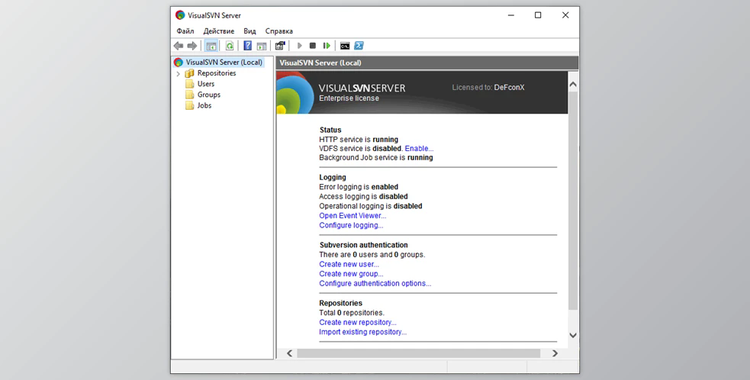The image size is (750, 380).
Task: Click 'Error logging is enabled' text
Action: point(359,187)
